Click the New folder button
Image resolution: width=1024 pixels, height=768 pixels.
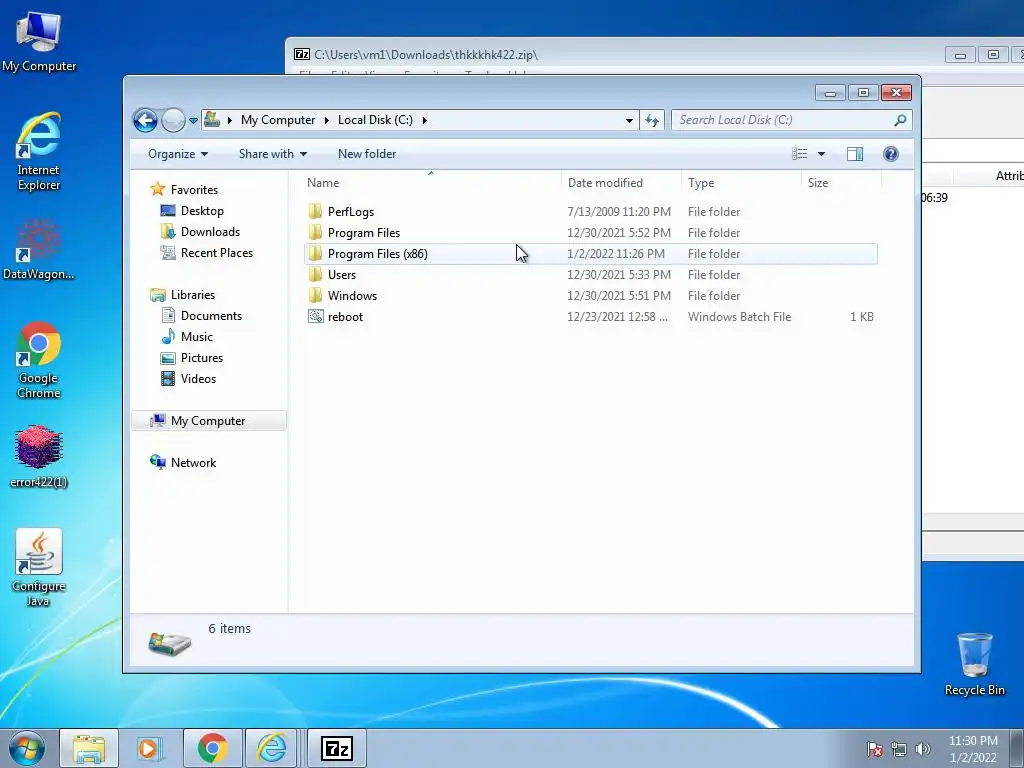[367, 154]
